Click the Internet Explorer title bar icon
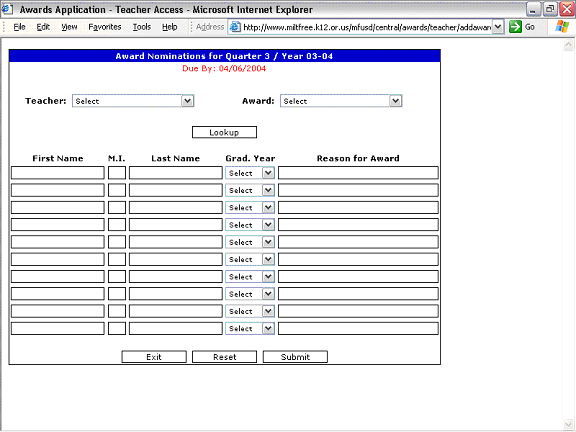Image resolution: width=576 pixels, height=432 pixels. (x=7, y=9)
